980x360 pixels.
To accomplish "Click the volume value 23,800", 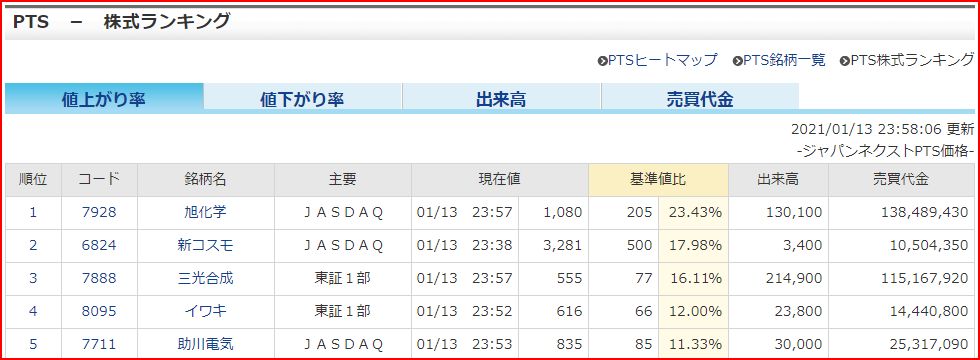I will [x=798, y=311].
